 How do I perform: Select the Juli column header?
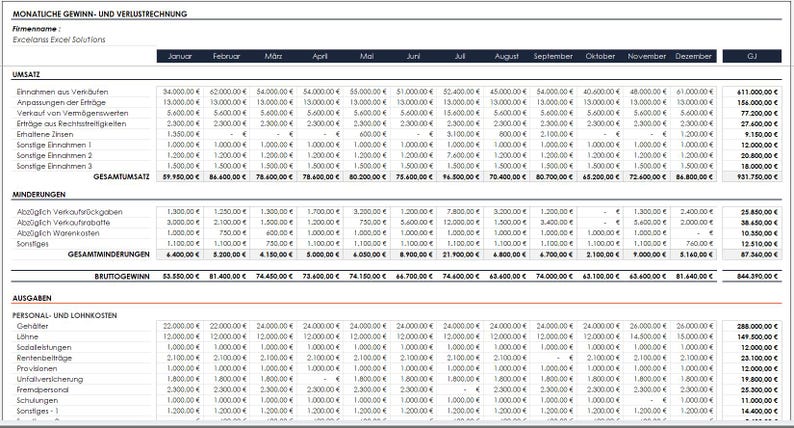coord(460,56)
